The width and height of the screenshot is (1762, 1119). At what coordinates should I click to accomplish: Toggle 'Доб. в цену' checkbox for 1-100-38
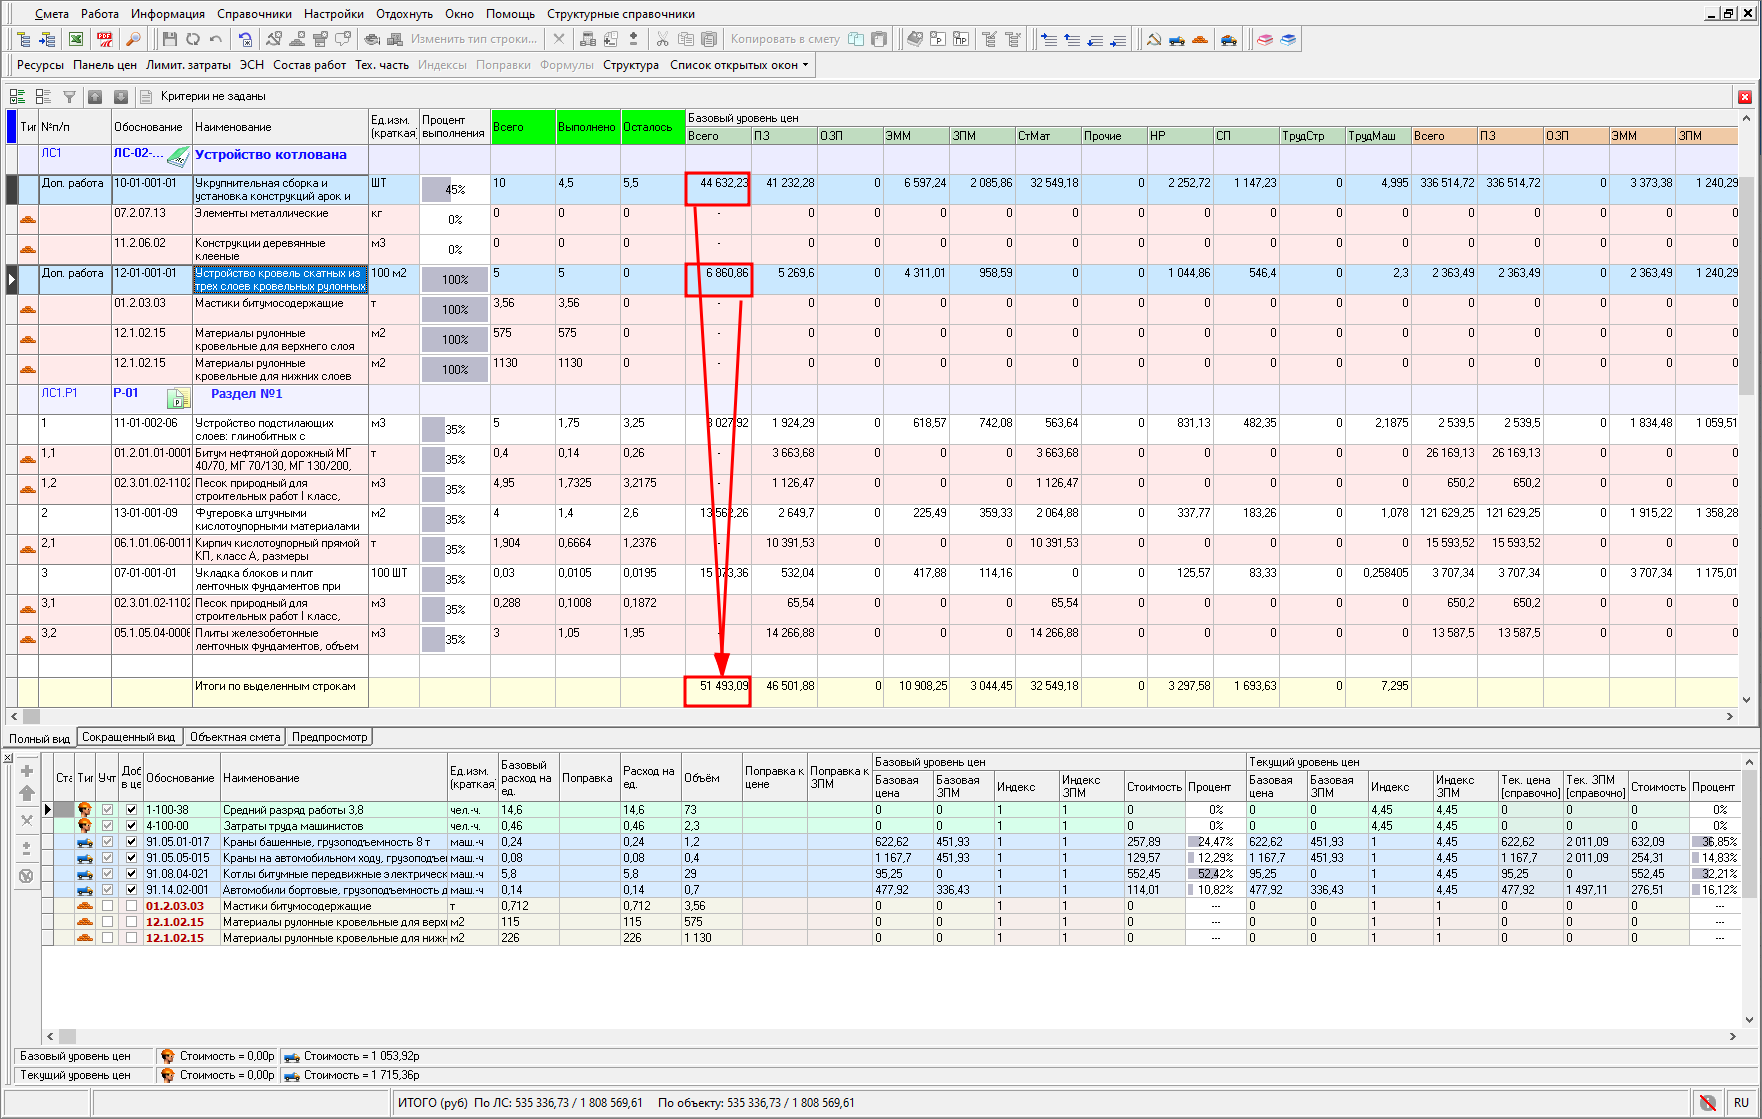click(x=131, y=810)
